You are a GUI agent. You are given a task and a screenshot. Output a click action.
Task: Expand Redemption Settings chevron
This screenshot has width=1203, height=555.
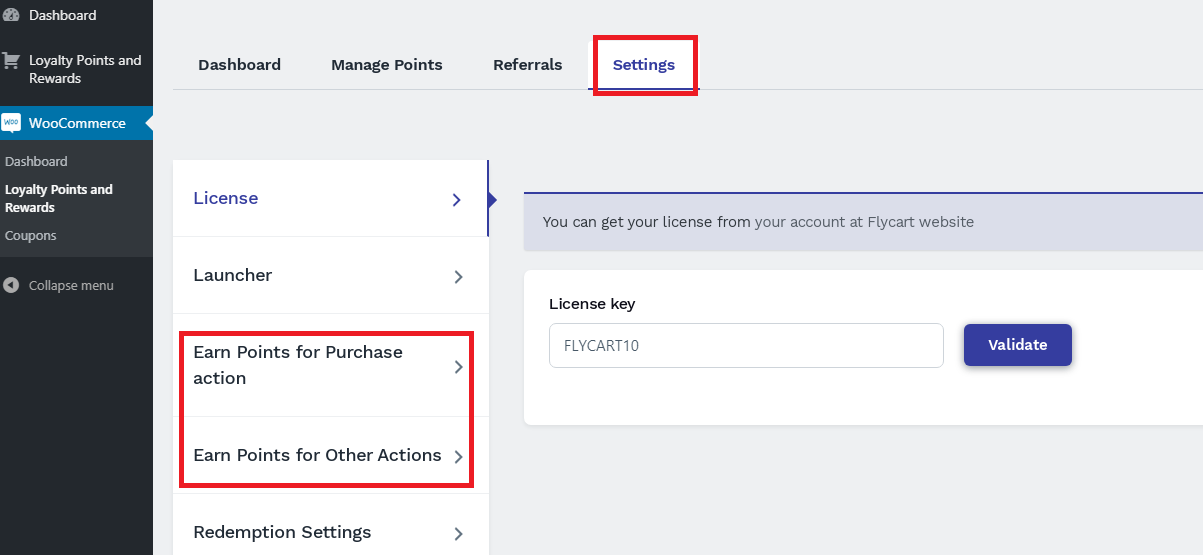coord(458,533)
